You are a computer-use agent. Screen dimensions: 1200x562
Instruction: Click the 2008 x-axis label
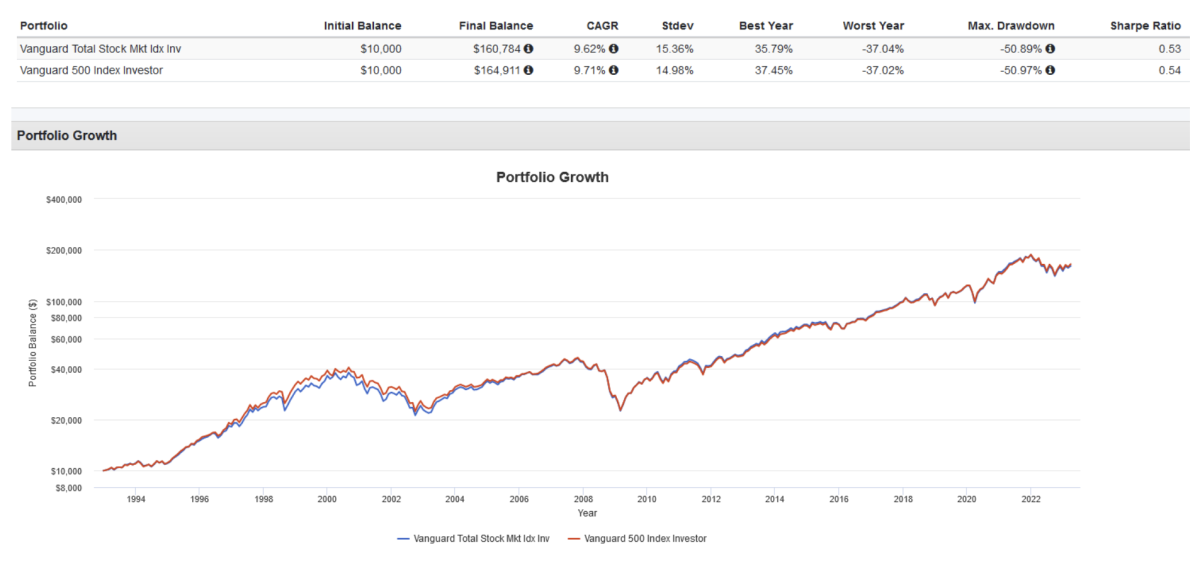click(583, 498)
